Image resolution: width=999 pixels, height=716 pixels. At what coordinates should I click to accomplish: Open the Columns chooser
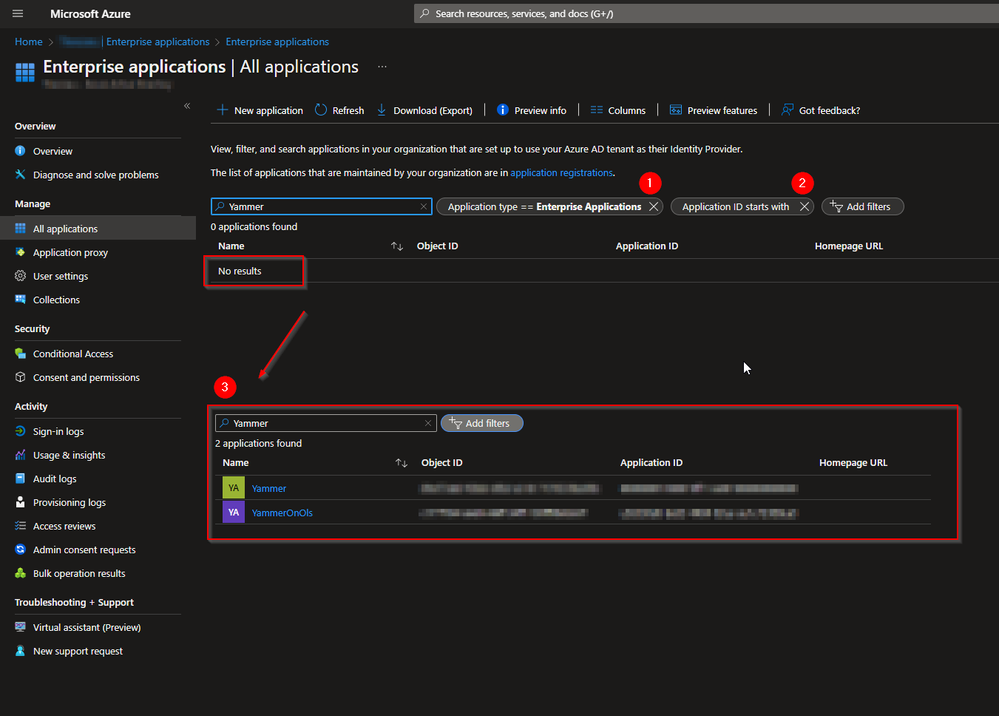click(x=618, y=110)
